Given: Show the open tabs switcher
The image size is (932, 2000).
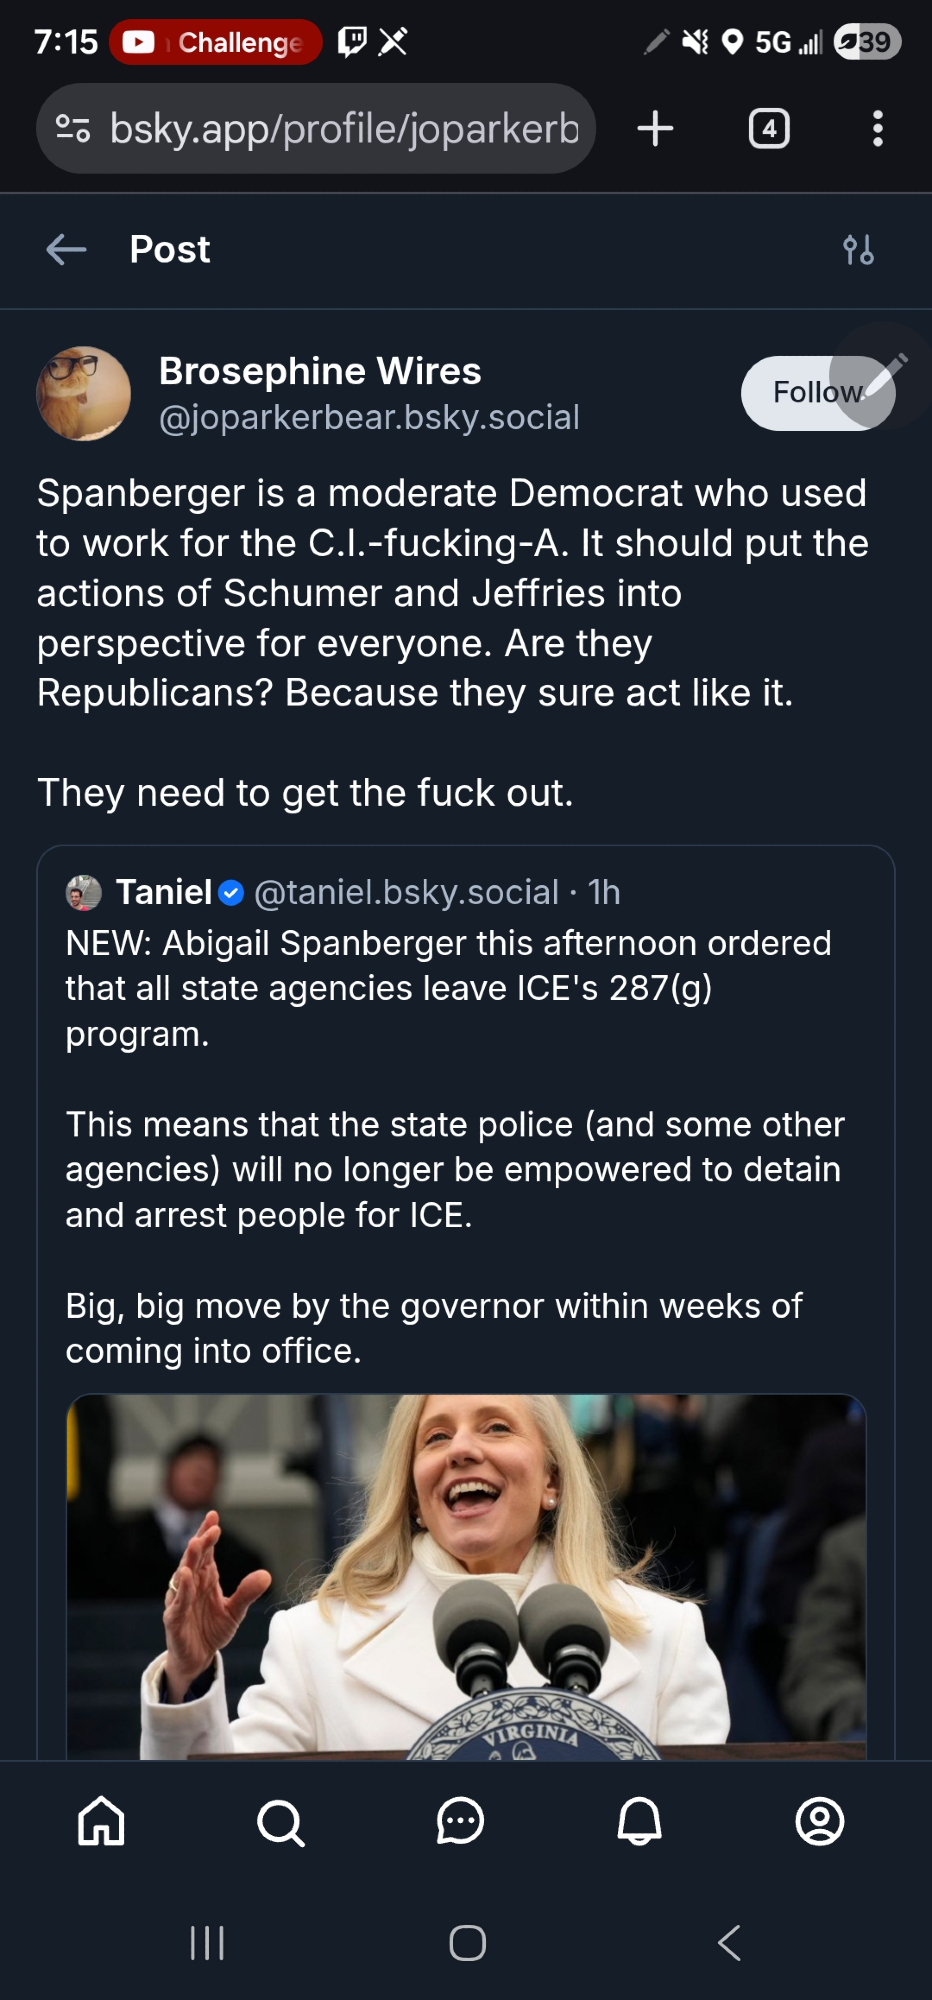Looking at the screenshot, I should (x=769, y=129).
